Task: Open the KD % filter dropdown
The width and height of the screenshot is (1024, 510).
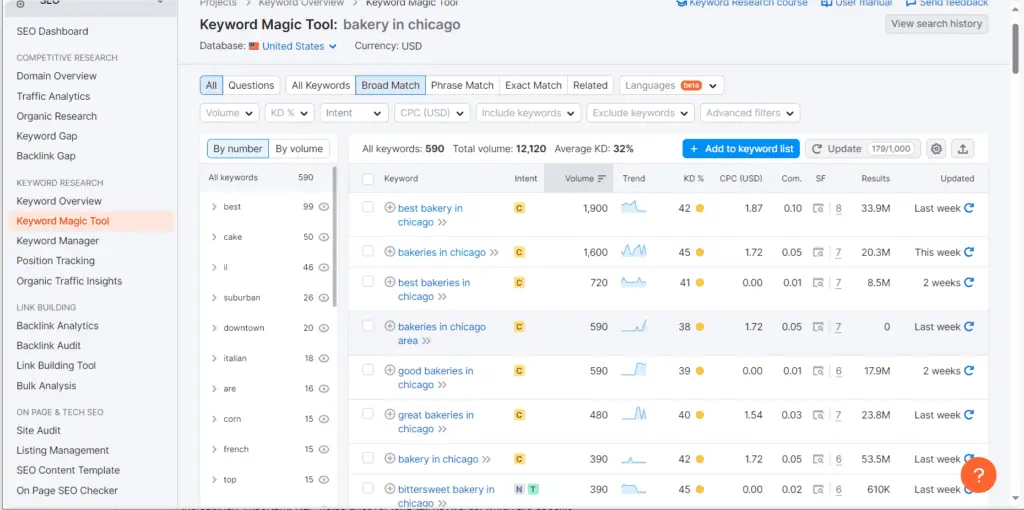Action: click(289, 113)
